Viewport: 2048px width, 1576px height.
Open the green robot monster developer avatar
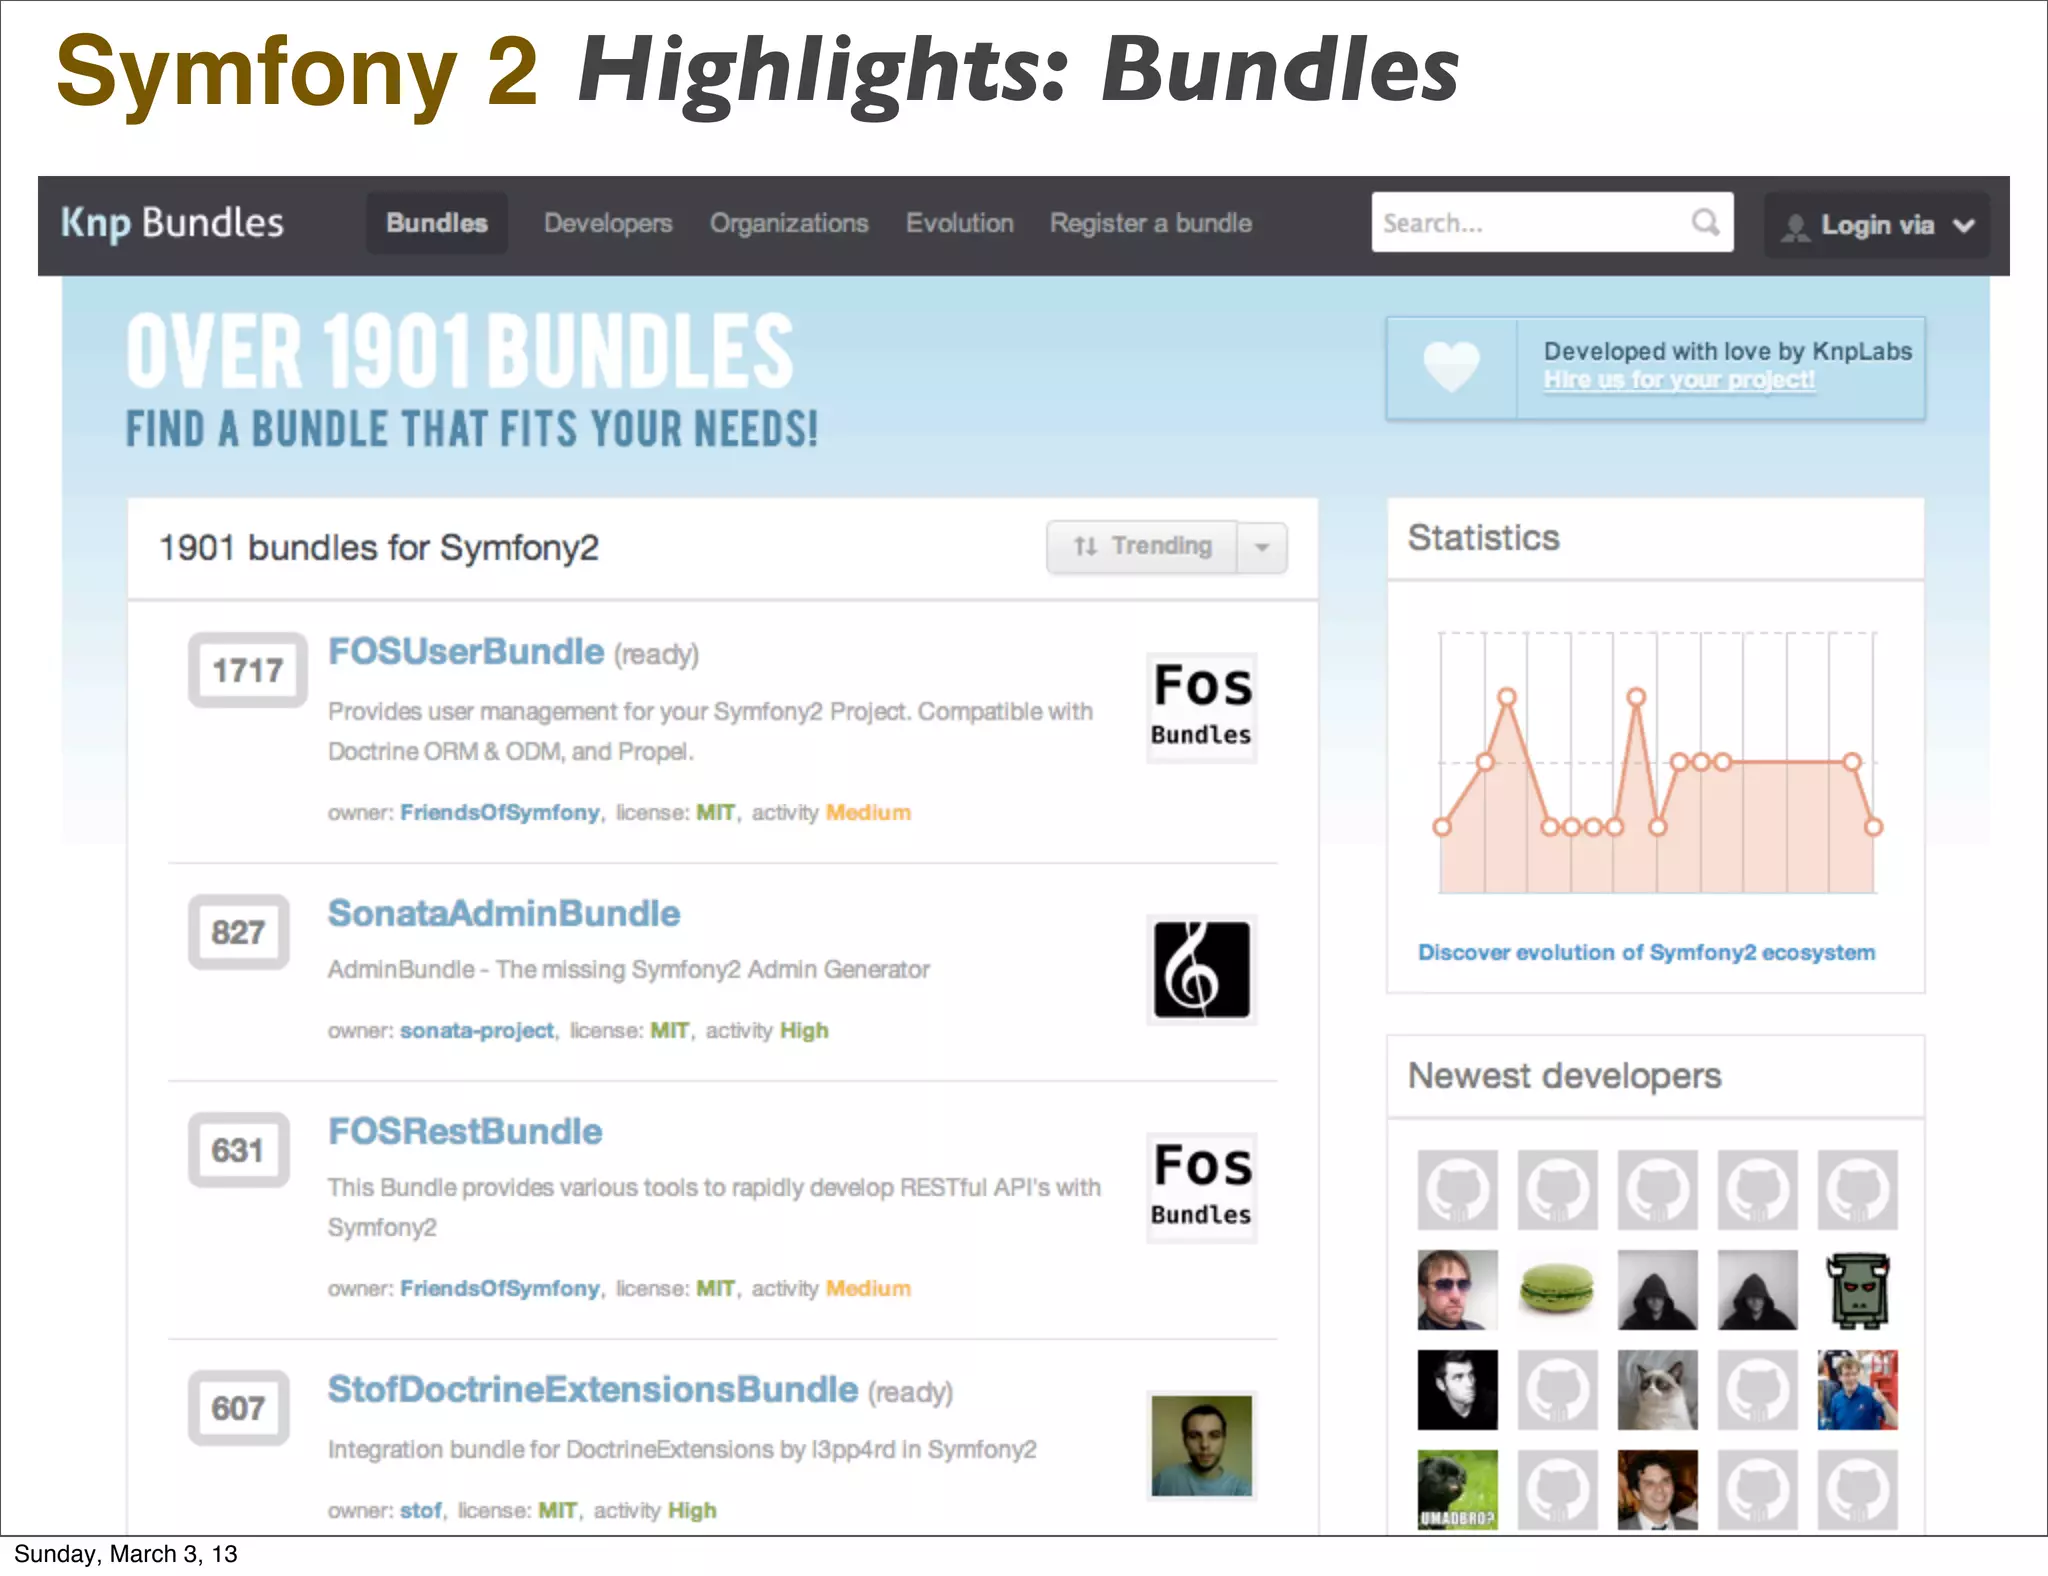click(1857, 1289)
